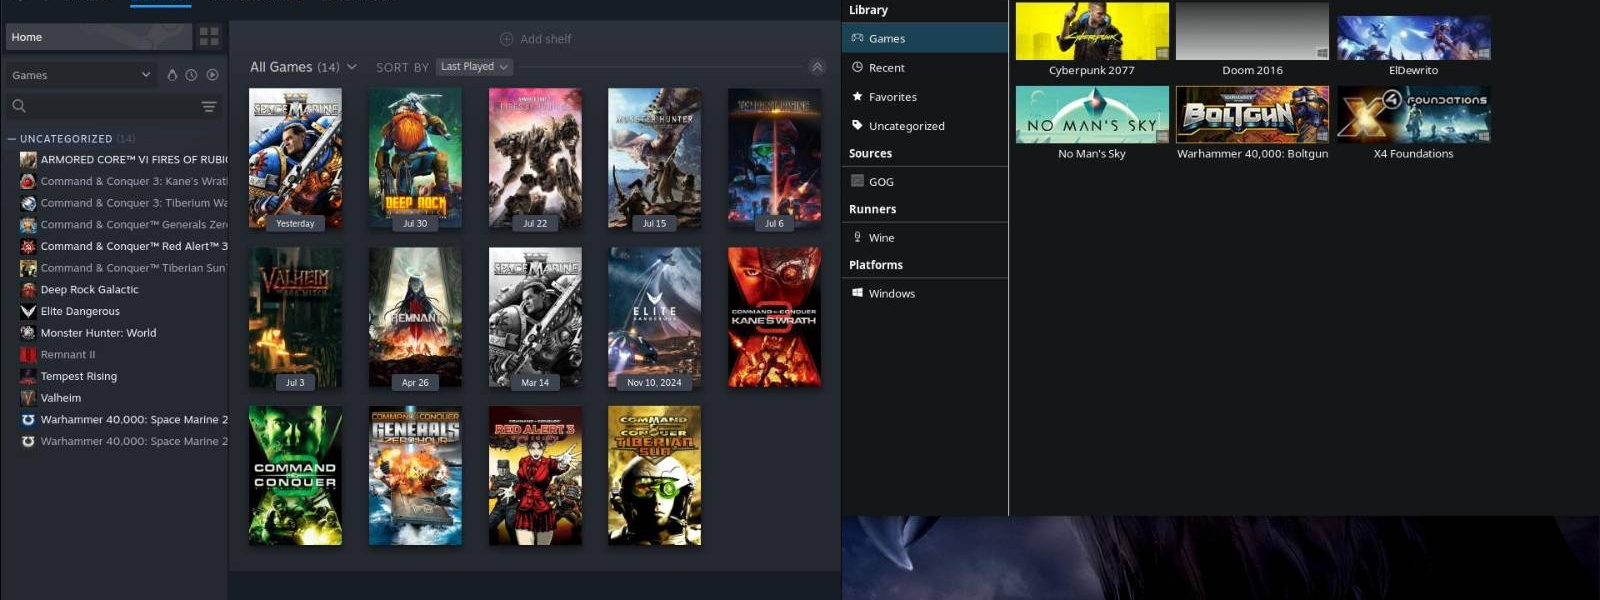Expand the All Games shelf selector chevron
Screen dimensions: 1600x600
click(x=352, y=67)
